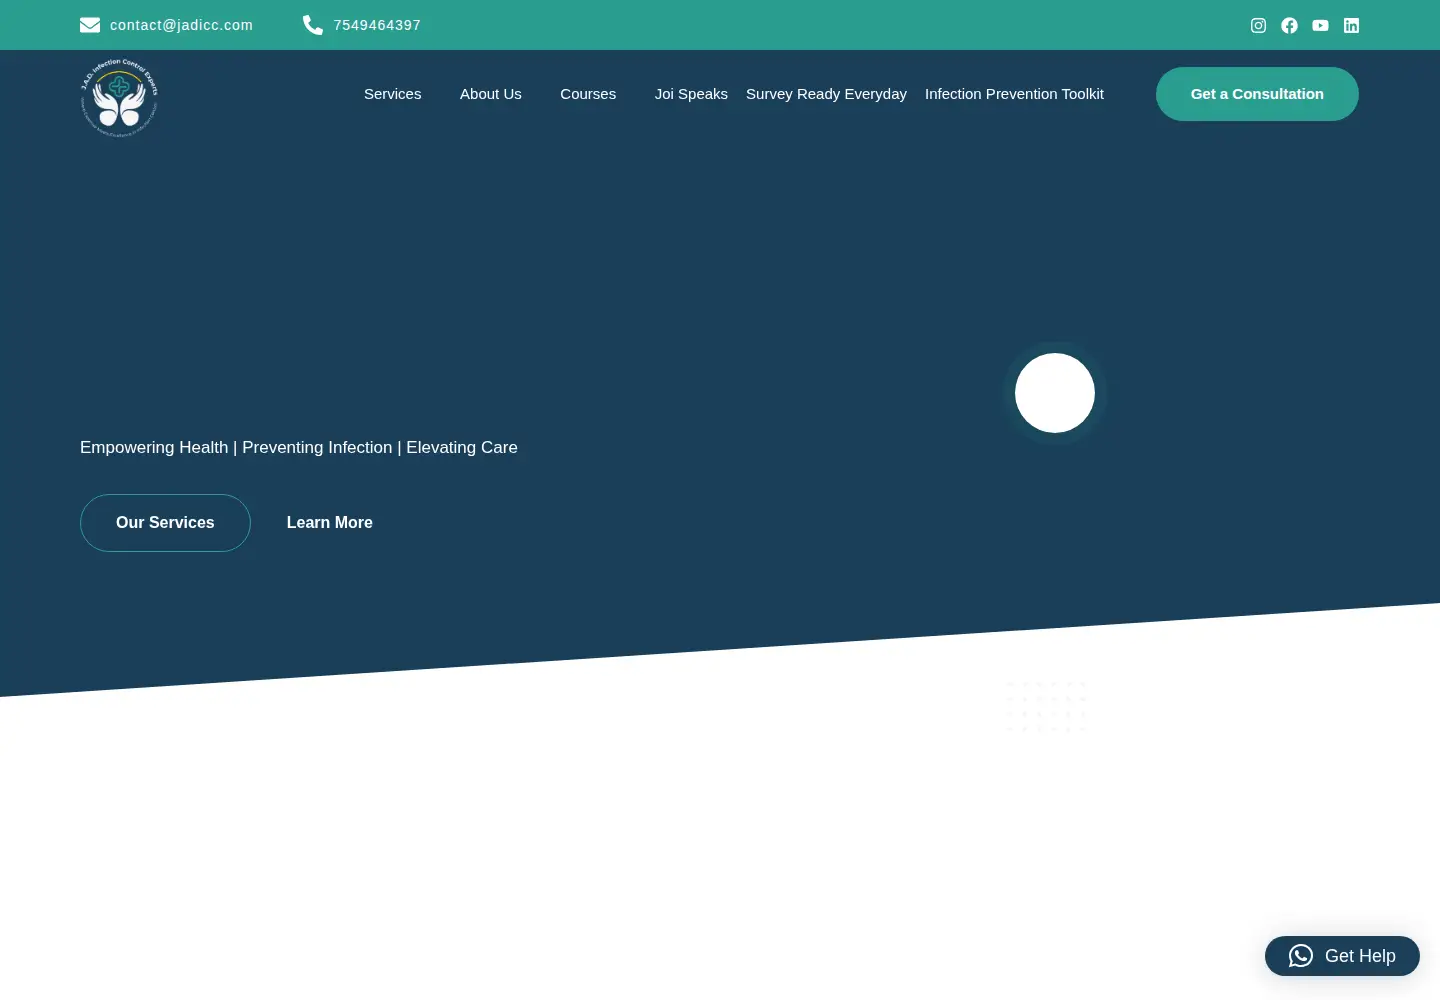Visit the YouTube channel icon
This screenshot has height=1000, width=1440.
1320,25
